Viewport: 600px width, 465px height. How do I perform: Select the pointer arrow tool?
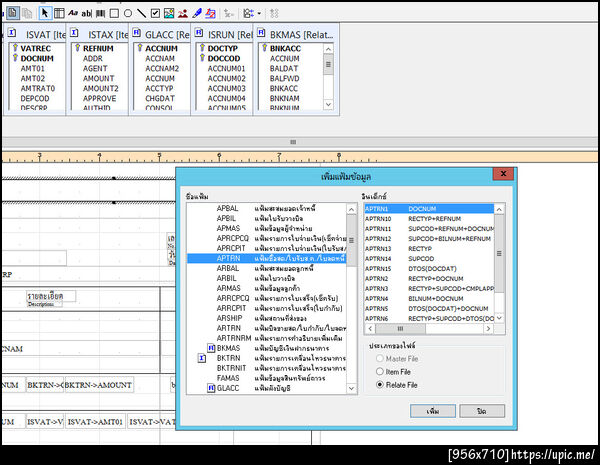(45, 13)
